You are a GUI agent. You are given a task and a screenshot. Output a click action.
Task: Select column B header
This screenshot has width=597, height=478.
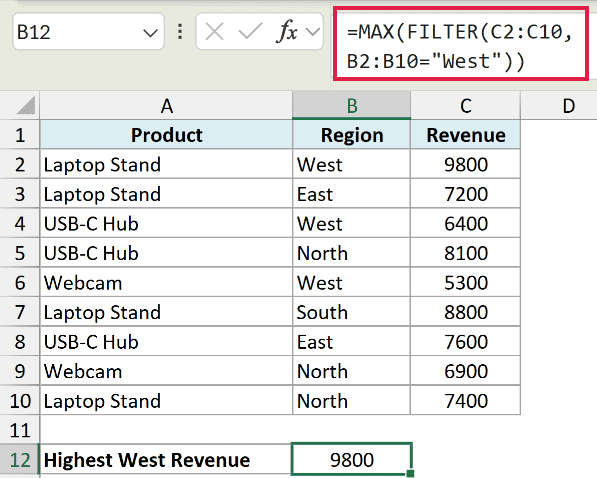(351, 106)
